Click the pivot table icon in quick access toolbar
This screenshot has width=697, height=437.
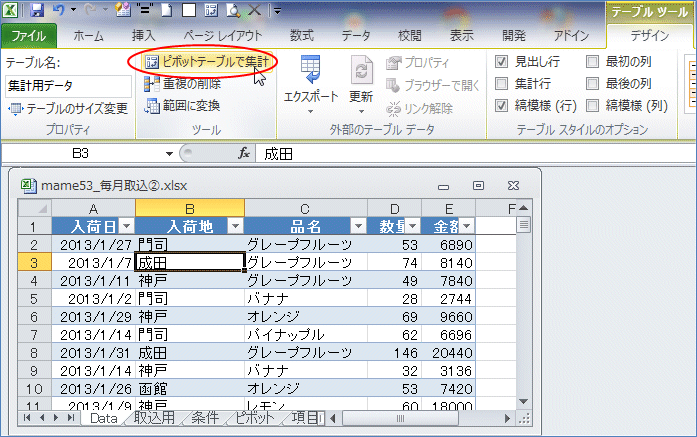pyautogui.click(x=211, y=10)
